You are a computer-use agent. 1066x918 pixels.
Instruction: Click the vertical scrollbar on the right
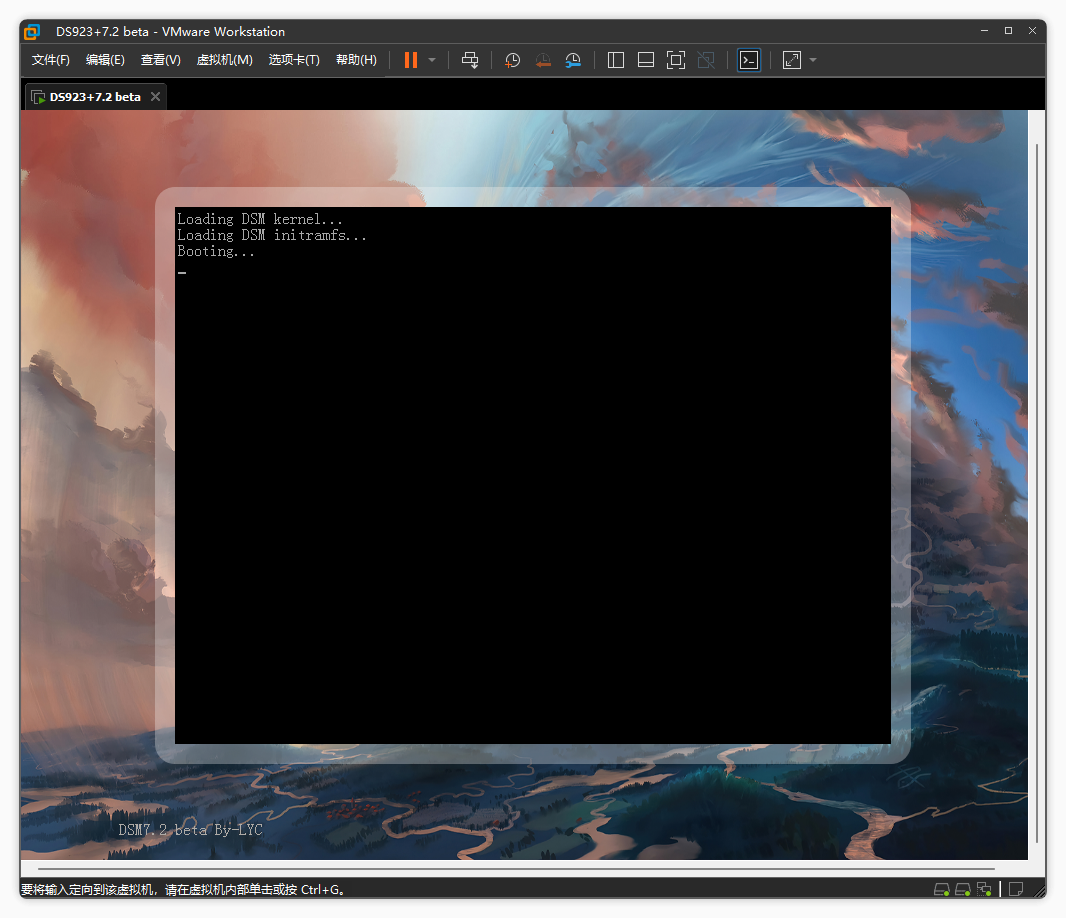point(1036,490)
